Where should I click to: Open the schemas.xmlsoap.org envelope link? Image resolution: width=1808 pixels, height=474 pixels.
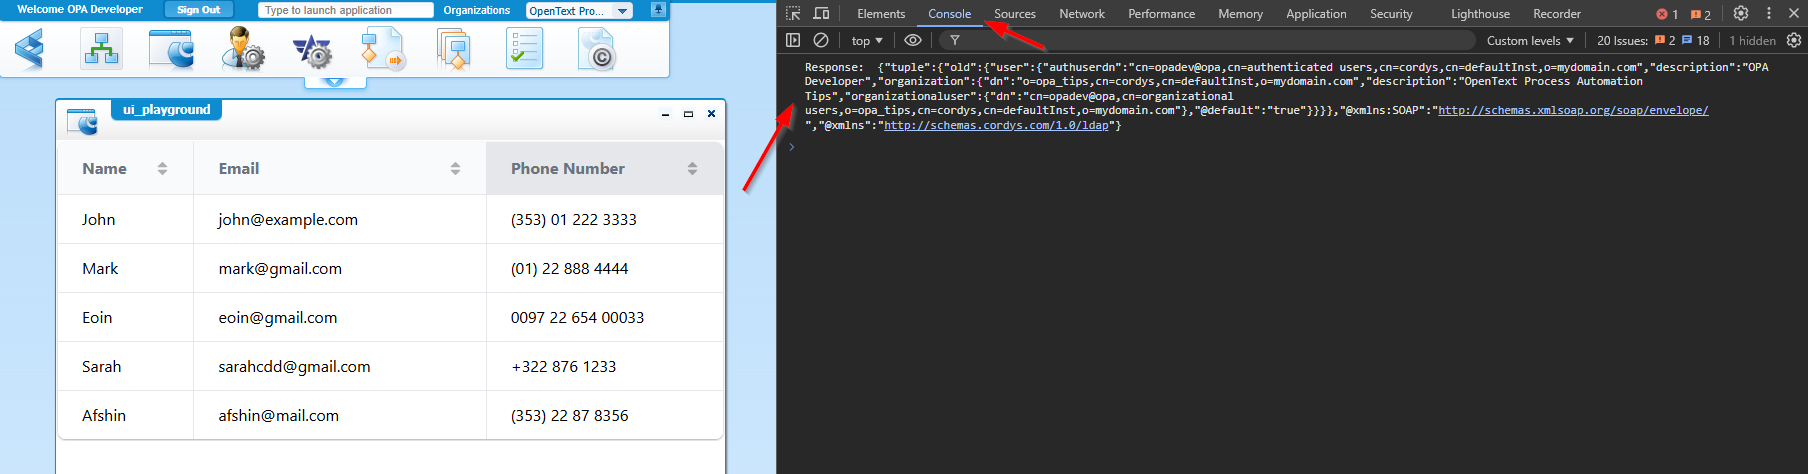1572,110
